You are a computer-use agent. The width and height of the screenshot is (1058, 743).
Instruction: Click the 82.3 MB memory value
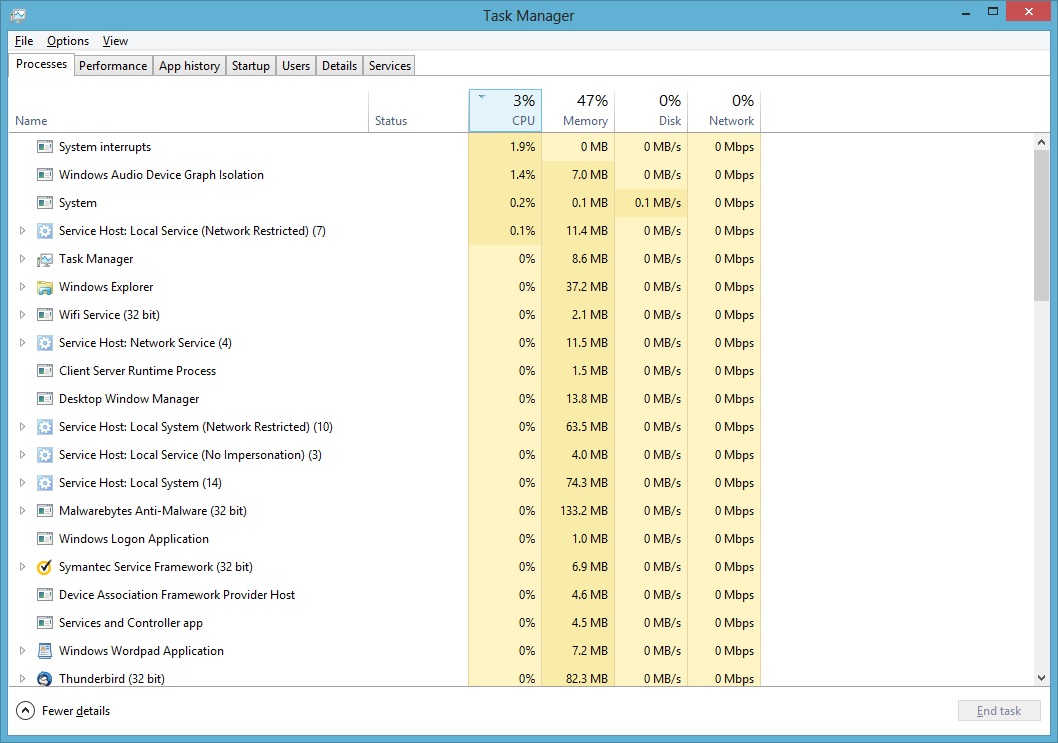586,679
